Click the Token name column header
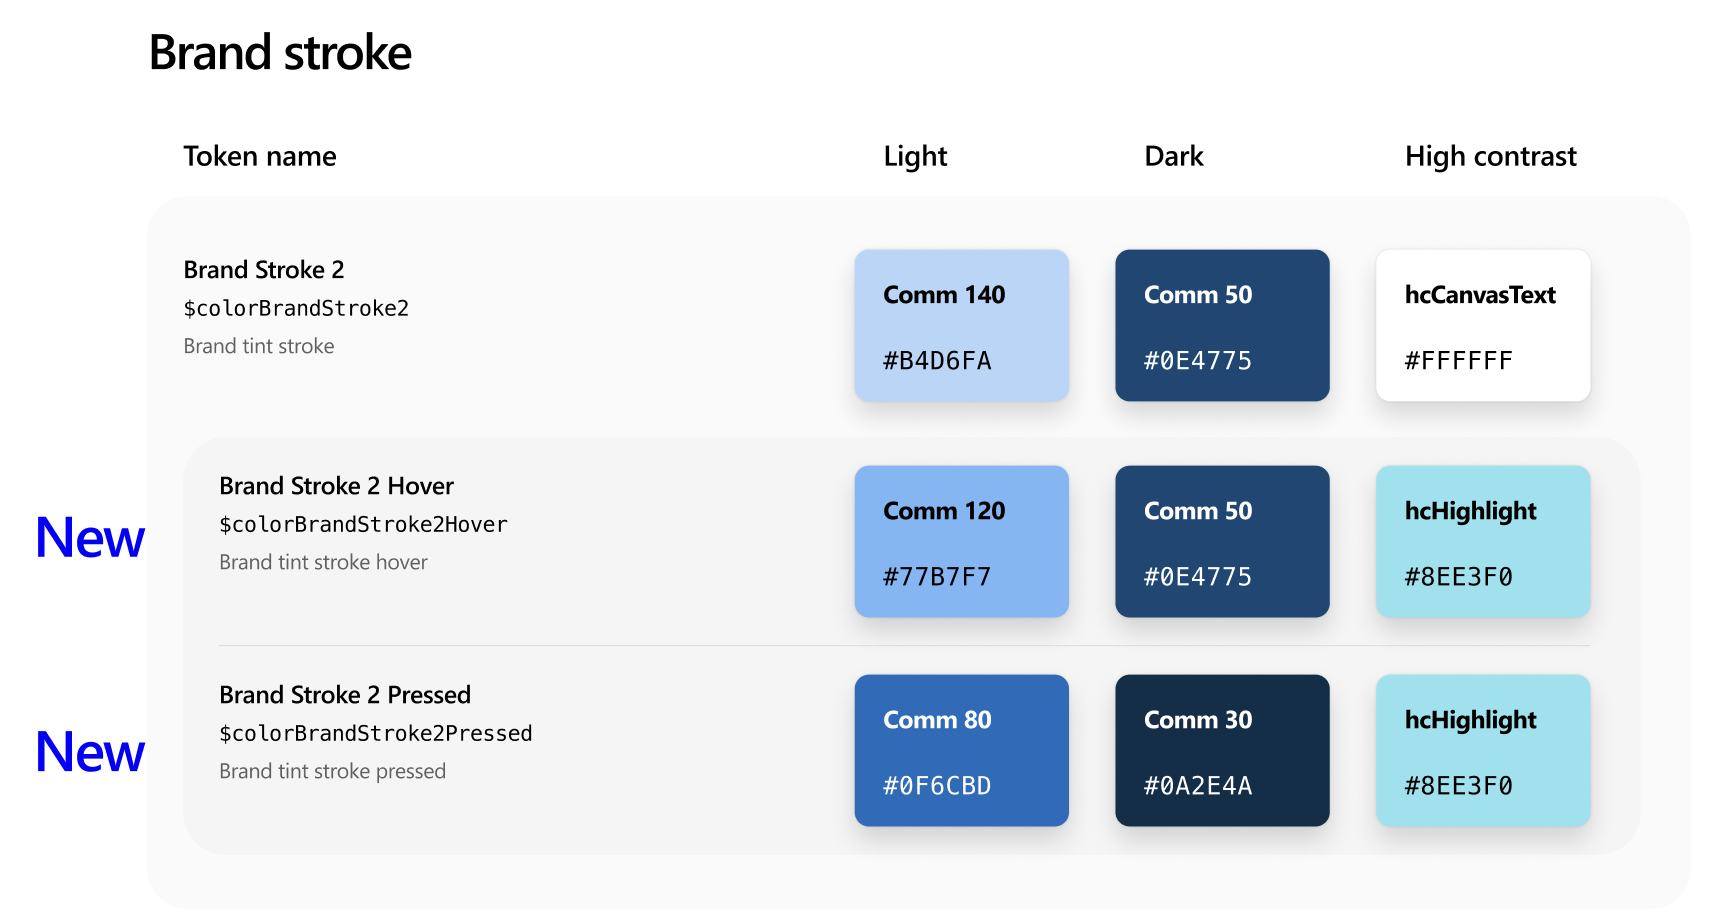Screen dimensions: 1734x914 [x=260, y=156]
